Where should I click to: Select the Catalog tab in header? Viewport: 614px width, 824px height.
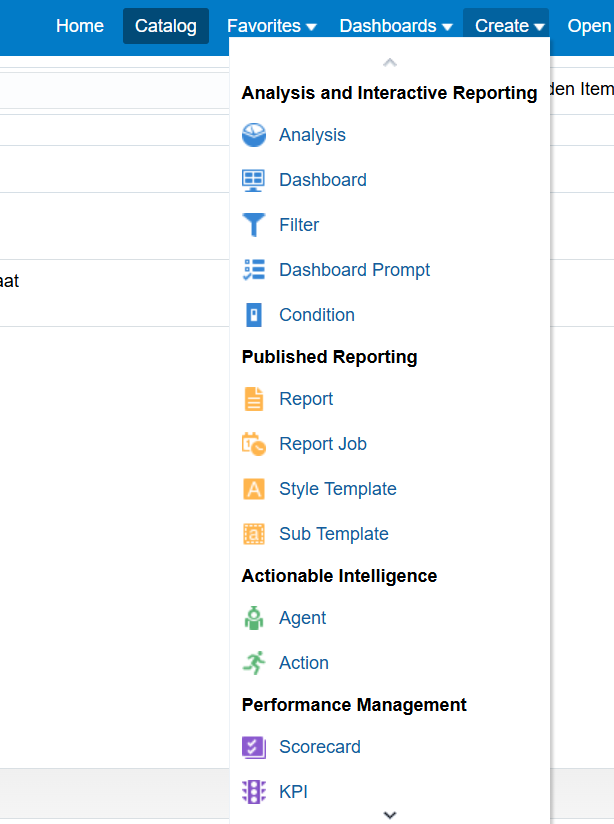[166, 26]
